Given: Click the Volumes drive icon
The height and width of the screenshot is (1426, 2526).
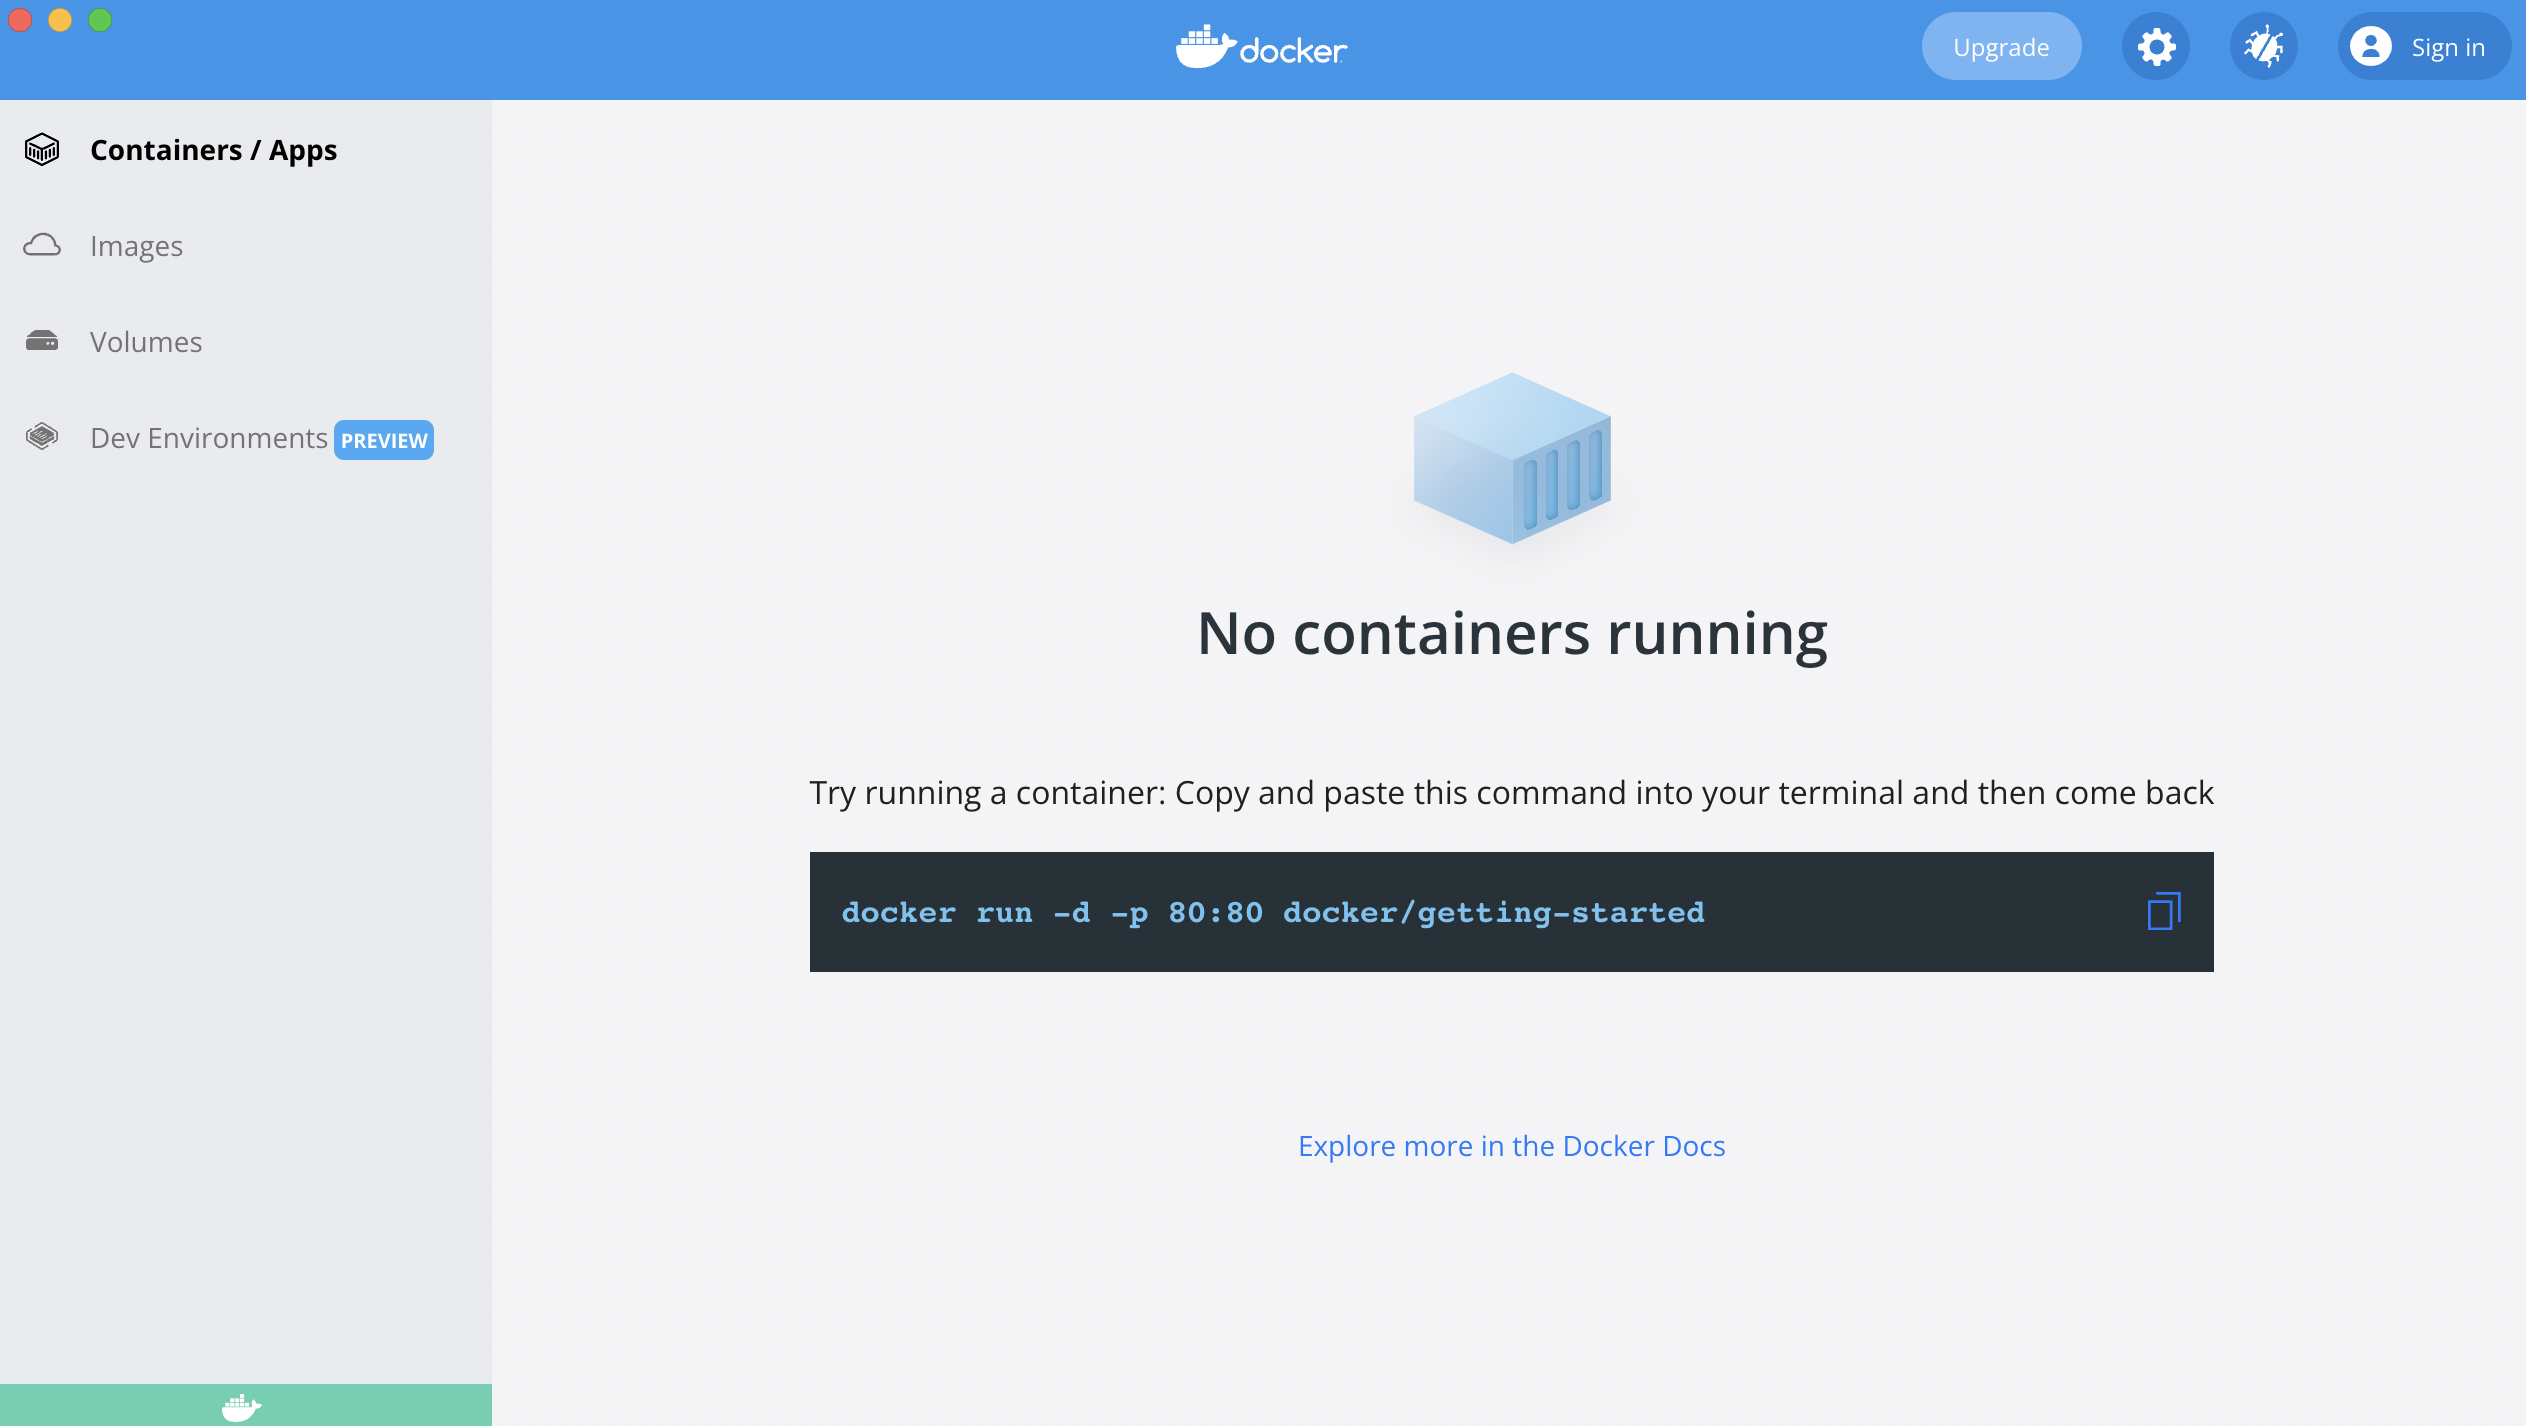Looking at the screenshot, I should 42,341.
